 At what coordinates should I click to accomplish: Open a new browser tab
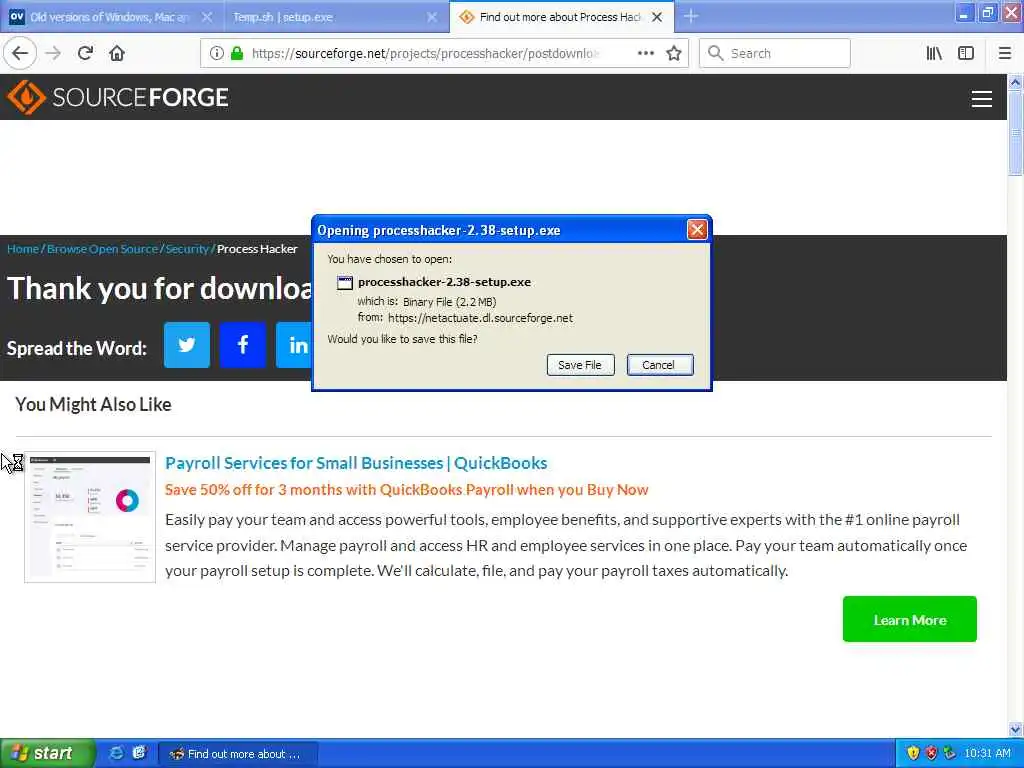tap(691, 16)
